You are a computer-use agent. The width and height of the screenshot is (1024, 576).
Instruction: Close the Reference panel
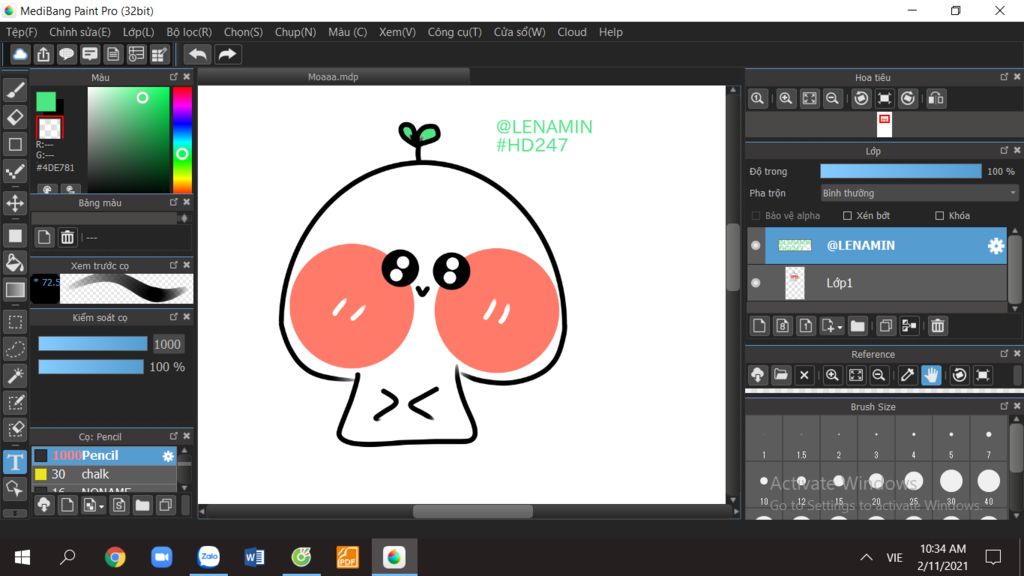pyautogui.click(x=1017, y=354)
